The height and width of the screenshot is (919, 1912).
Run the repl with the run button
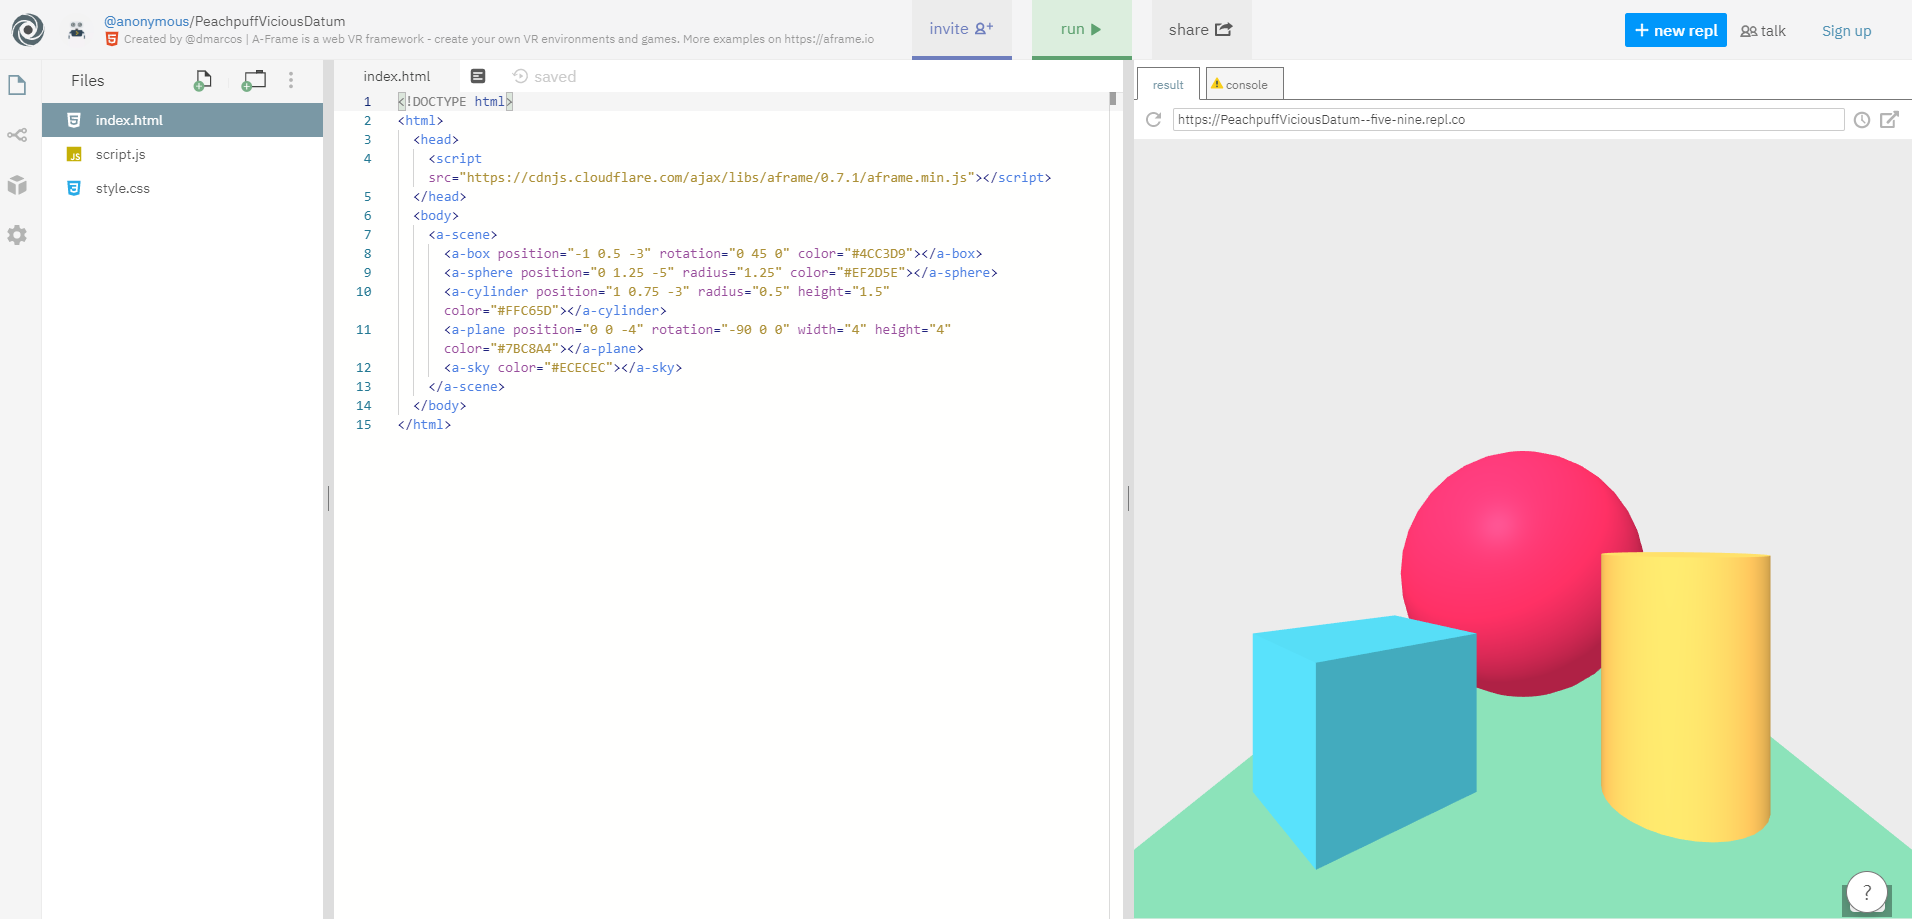click(x=1081, y=29)
